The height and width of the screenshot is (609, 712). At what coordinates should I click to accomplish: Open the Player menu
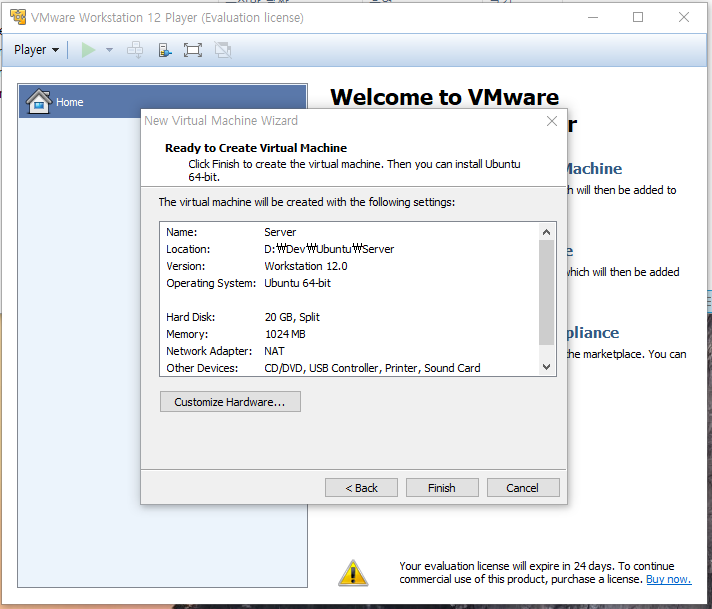(x=36, y=50)
